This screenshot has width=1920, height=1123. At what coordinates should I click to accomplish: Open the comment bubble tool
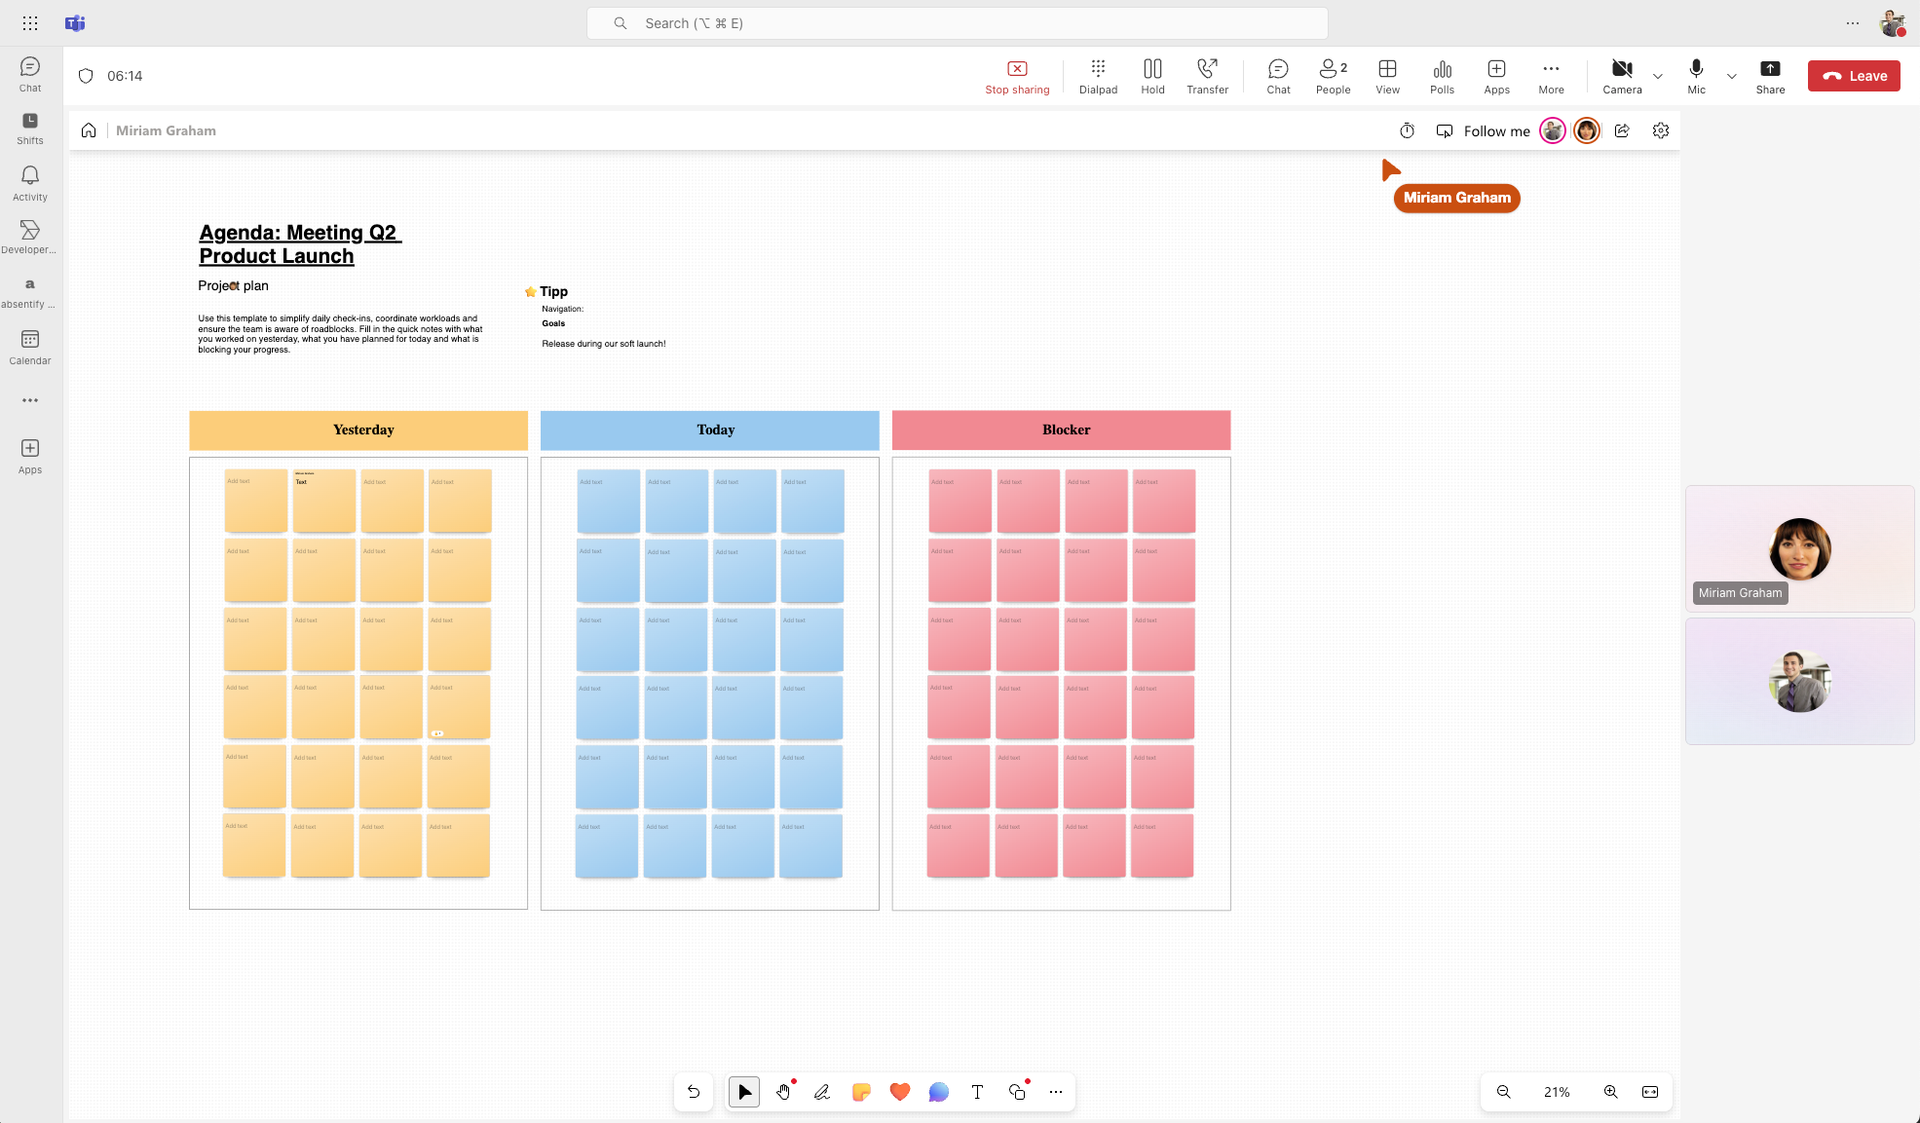938,1092
